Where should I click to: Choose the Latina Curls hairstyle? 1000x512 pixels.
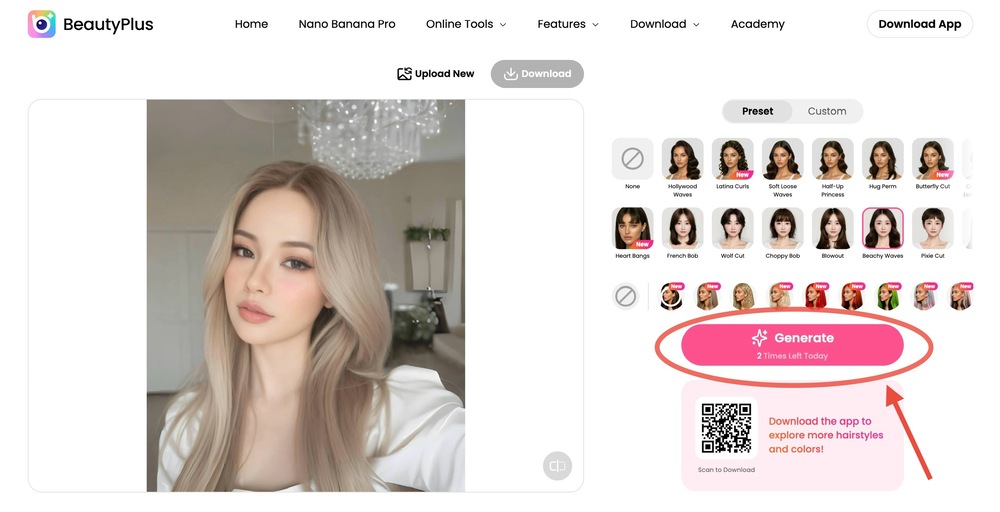733,159
